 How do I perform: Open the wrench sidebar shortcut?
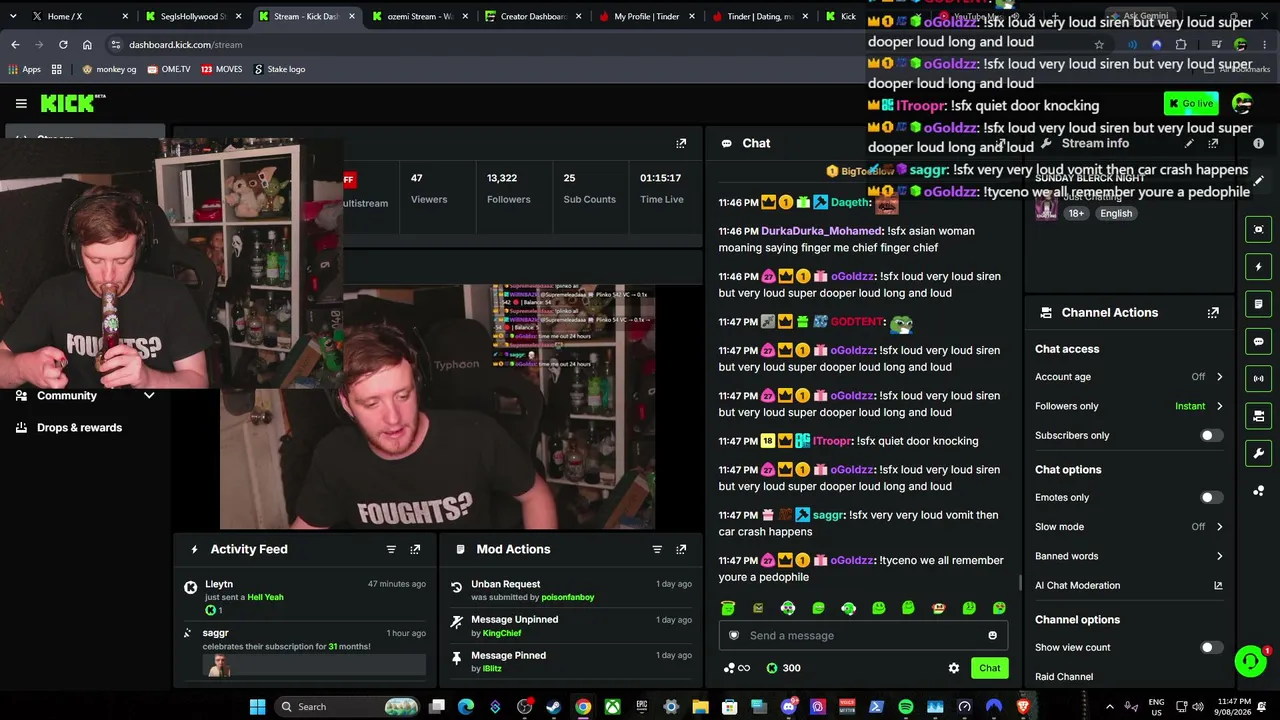pyautogui.click(x=1258, y=453)
